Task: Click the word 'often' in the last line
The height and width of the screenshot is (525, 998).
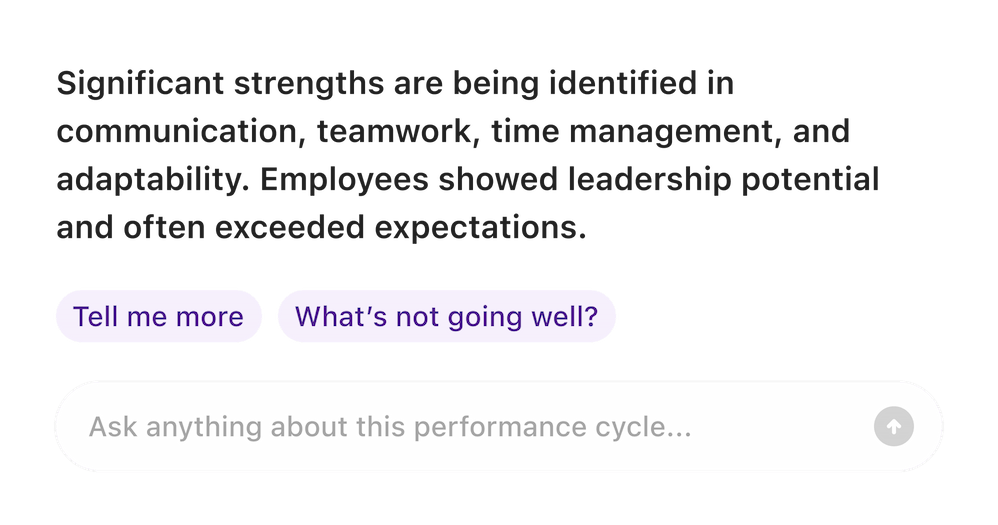Action: 164,228
